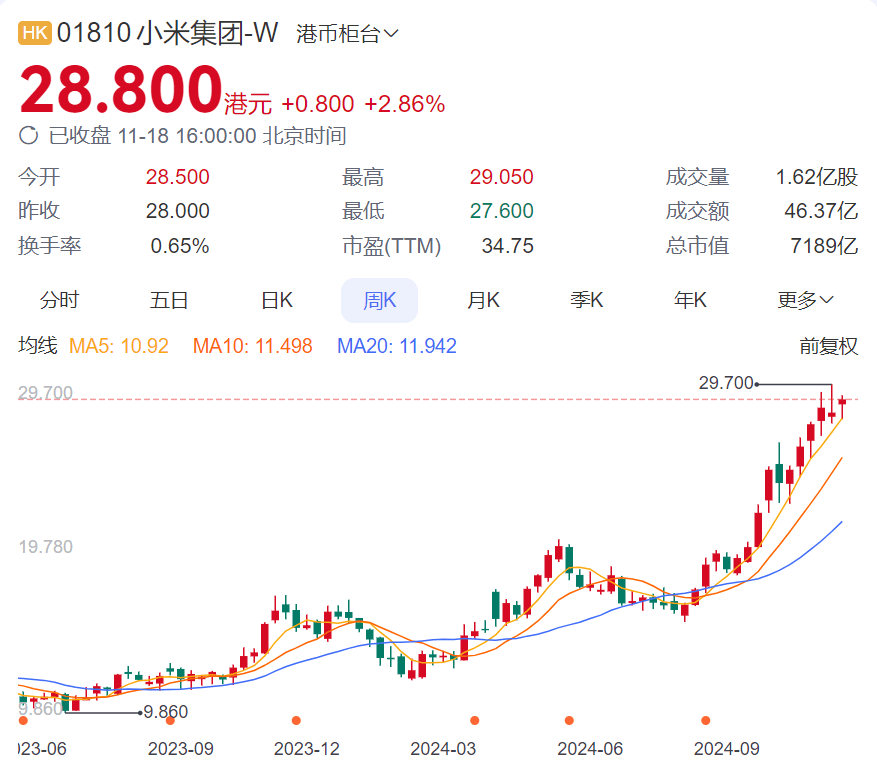Click the 29.700 high price annotation

click(726, 383)
